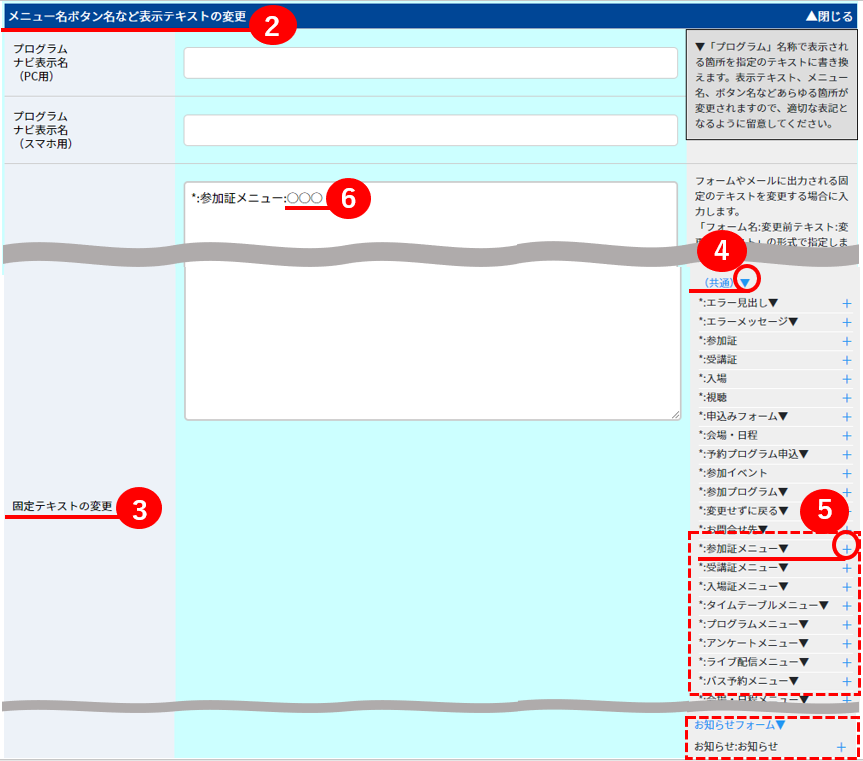The height and width of the screenshot is (761, 863).
Task: Click the plus icon for プログラムメニュー
Action: [x=846, y=625]
